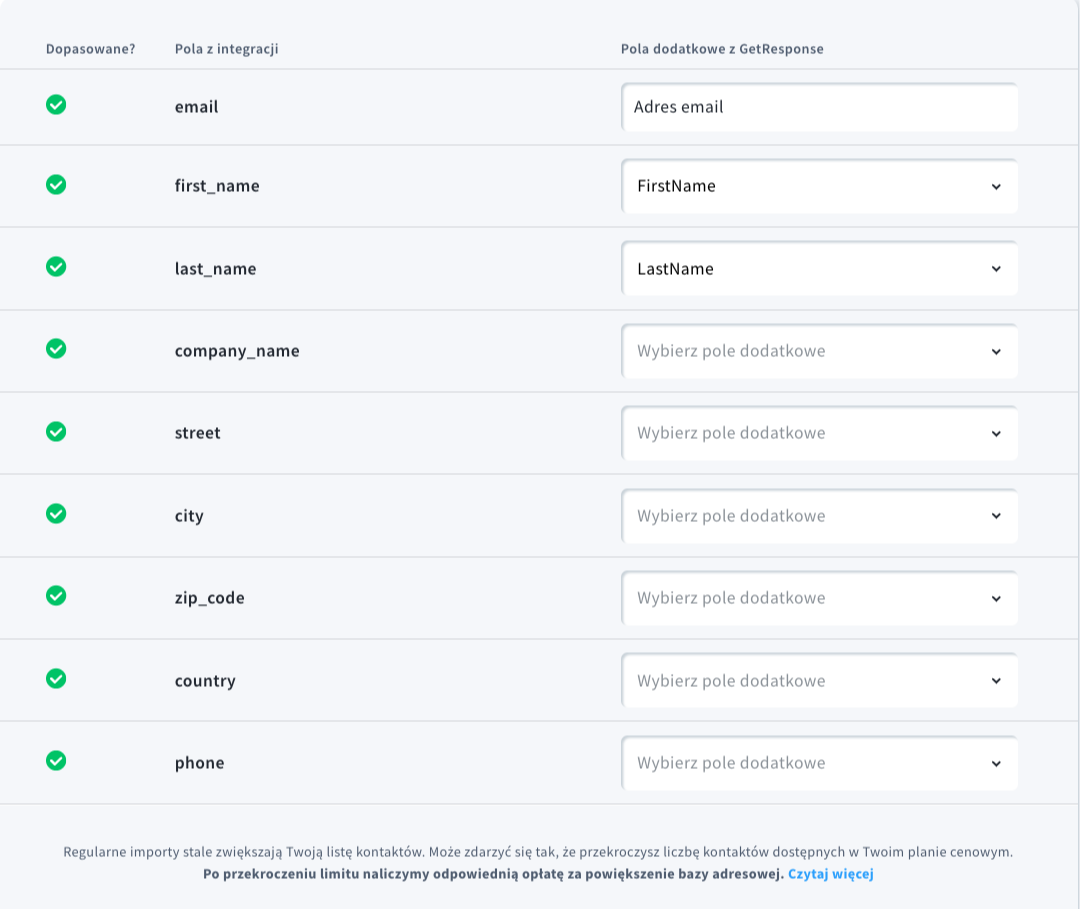This screenshot has height=909, width=1080.
Task: Expand the country custom field dropdown
Action: coord(819,680)
